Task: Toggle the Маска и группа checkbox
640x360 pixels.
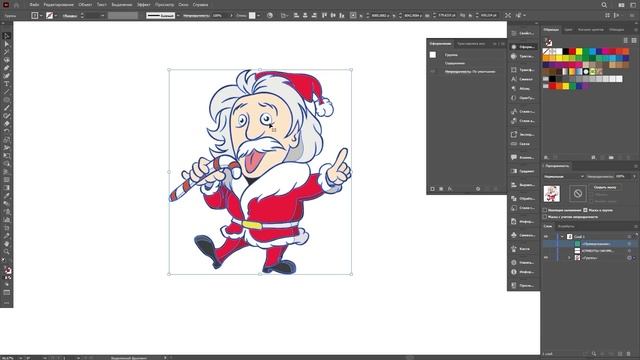Action: coord(585,210)
